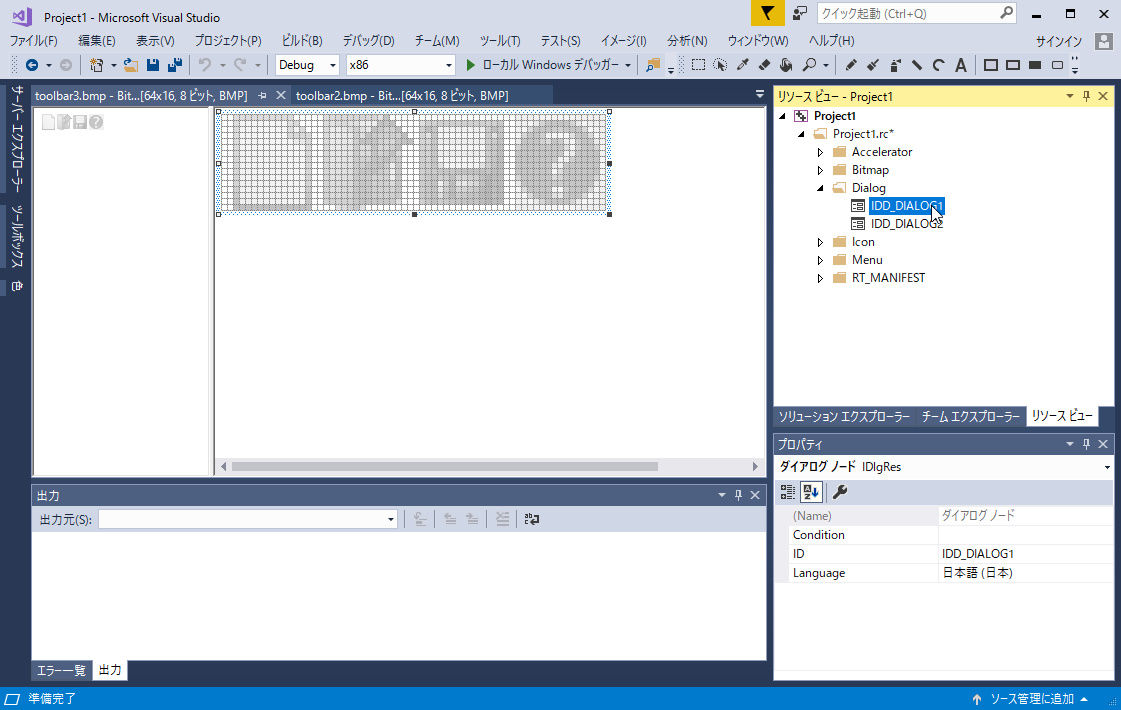
Task: Select the color picker eyedropper tool
Action: point(742,65)
